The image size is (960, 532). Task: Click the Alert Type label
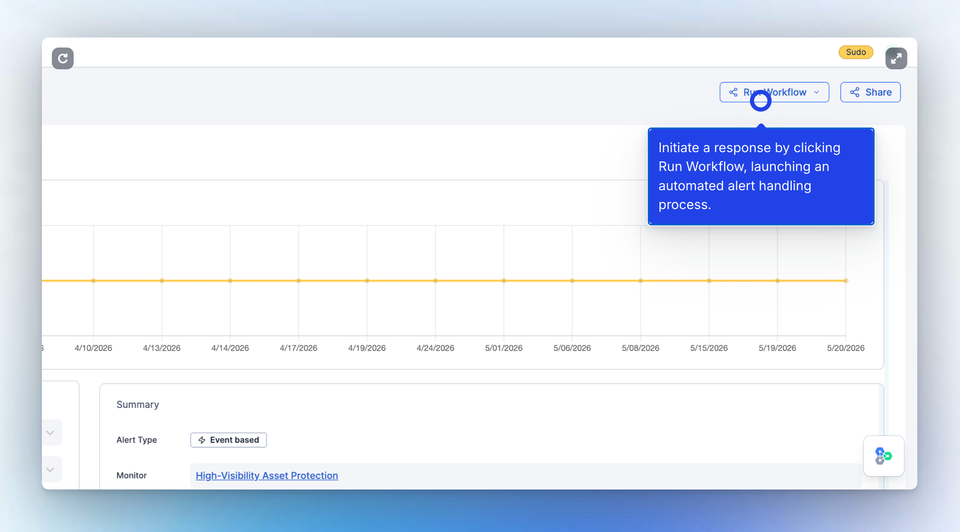click(137, 440)
